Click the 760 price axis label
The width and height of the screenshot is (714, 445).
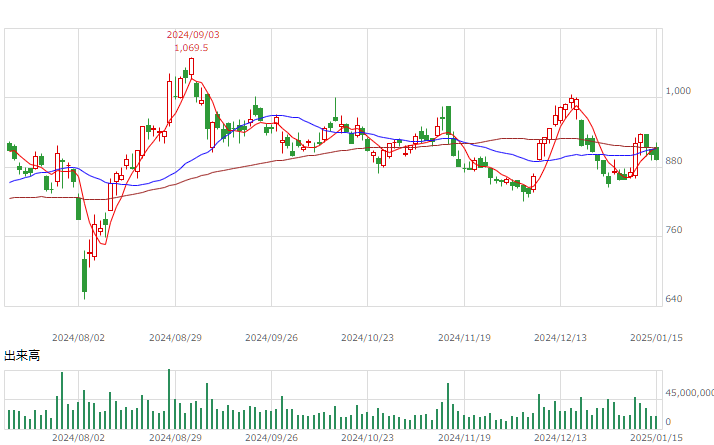pyautogui.click(x=673, y=230)
